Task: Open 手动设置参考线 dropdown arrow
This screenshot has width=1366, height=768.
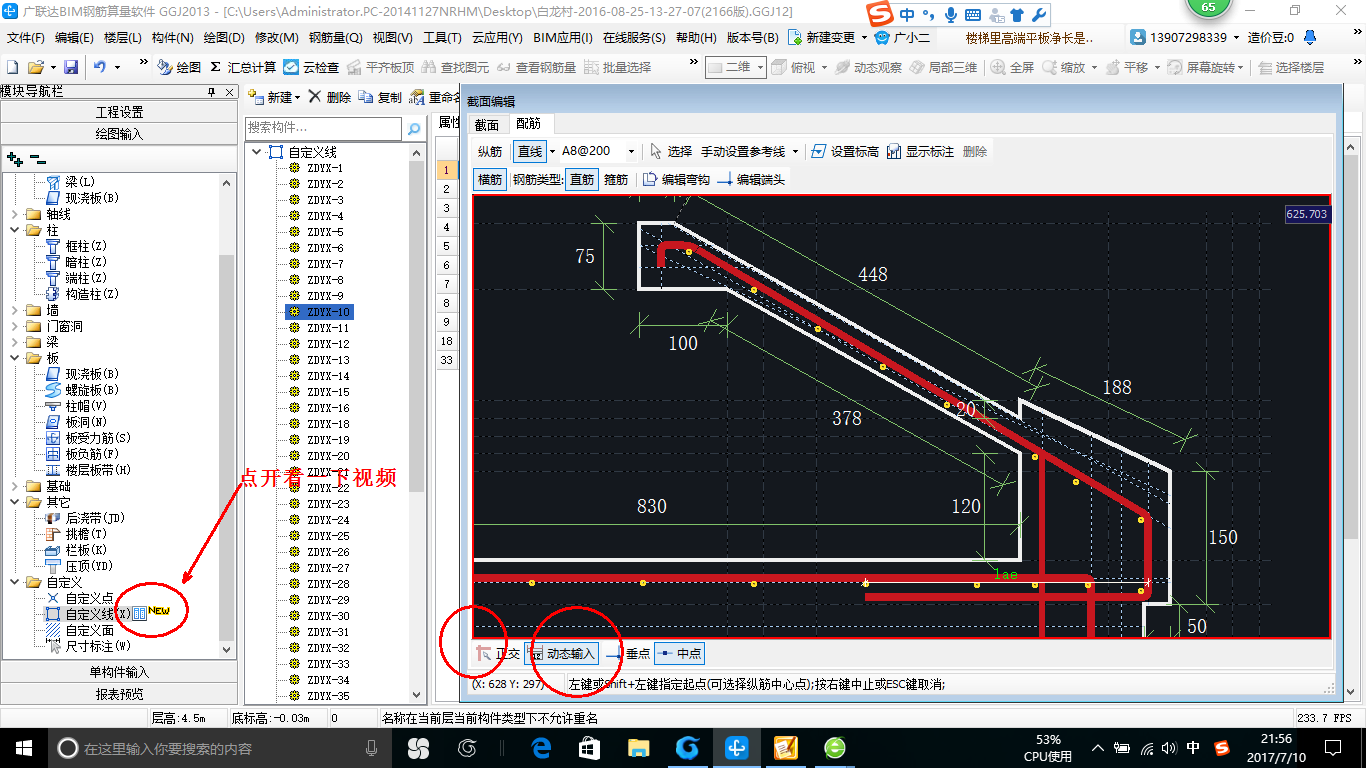Action: [x=795, y=151]
